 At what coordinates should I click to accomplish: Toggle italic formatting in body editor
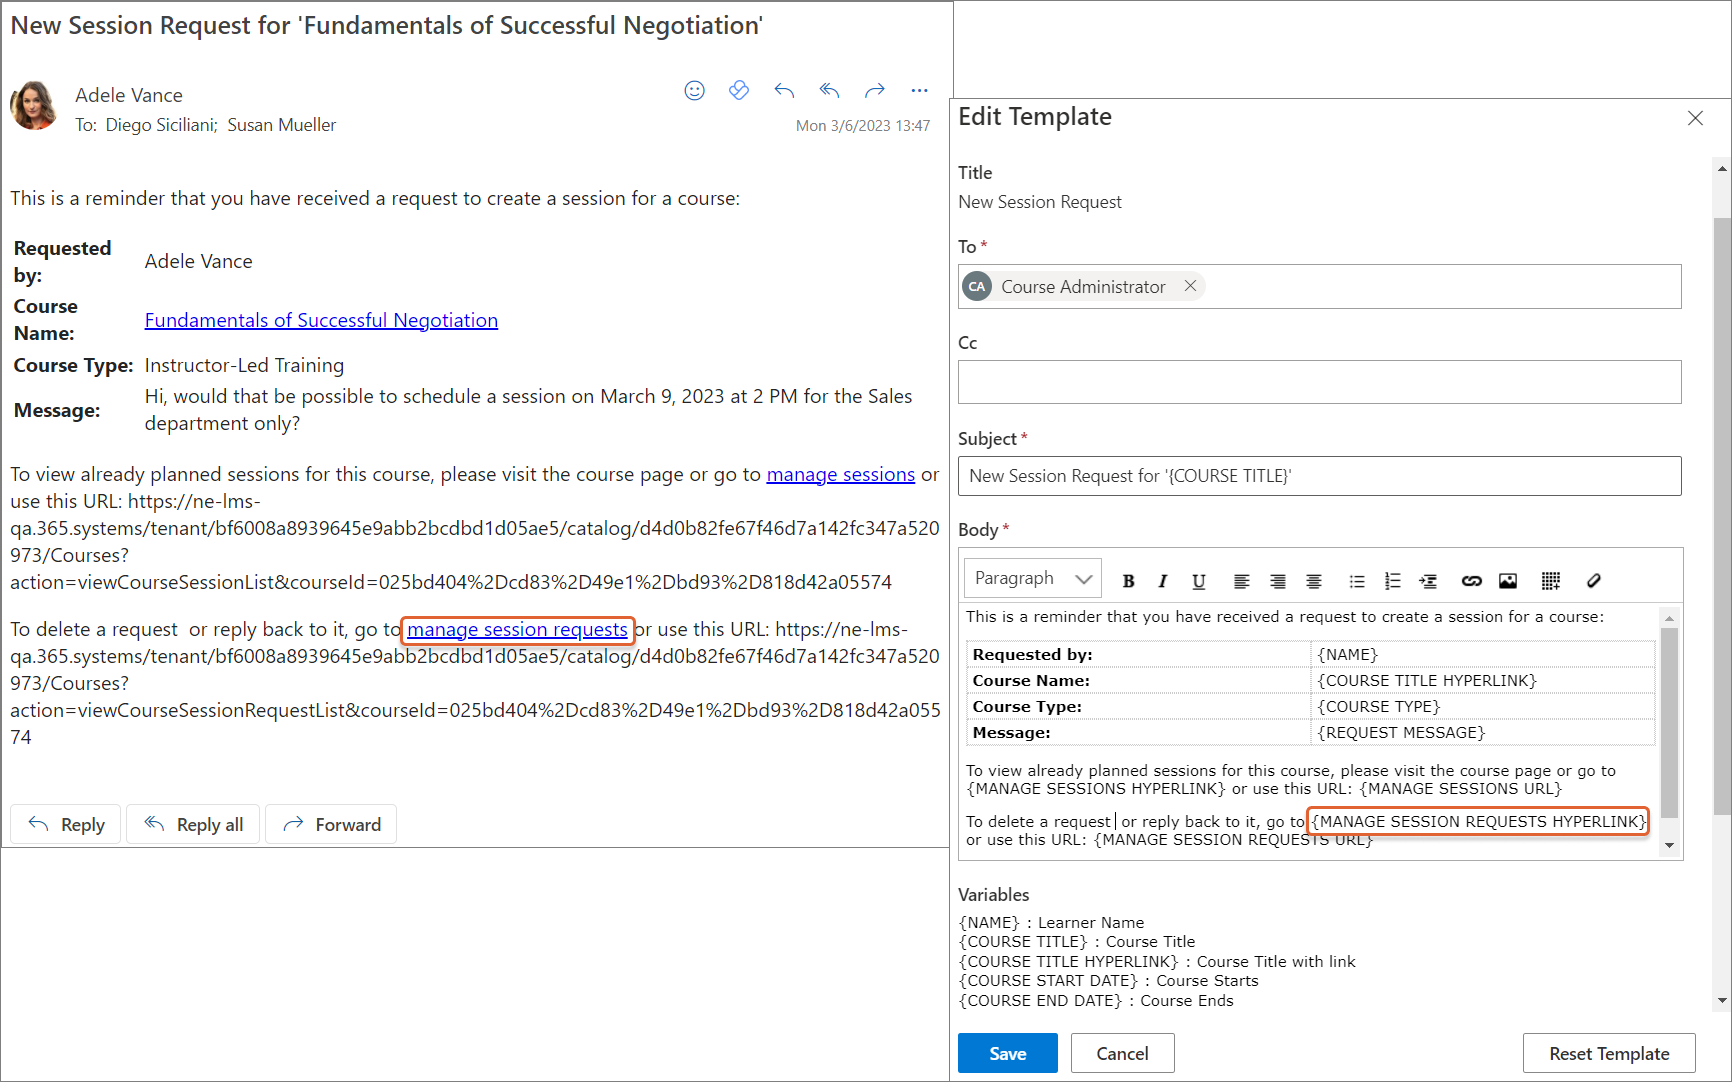click(x=1162, y=581)
